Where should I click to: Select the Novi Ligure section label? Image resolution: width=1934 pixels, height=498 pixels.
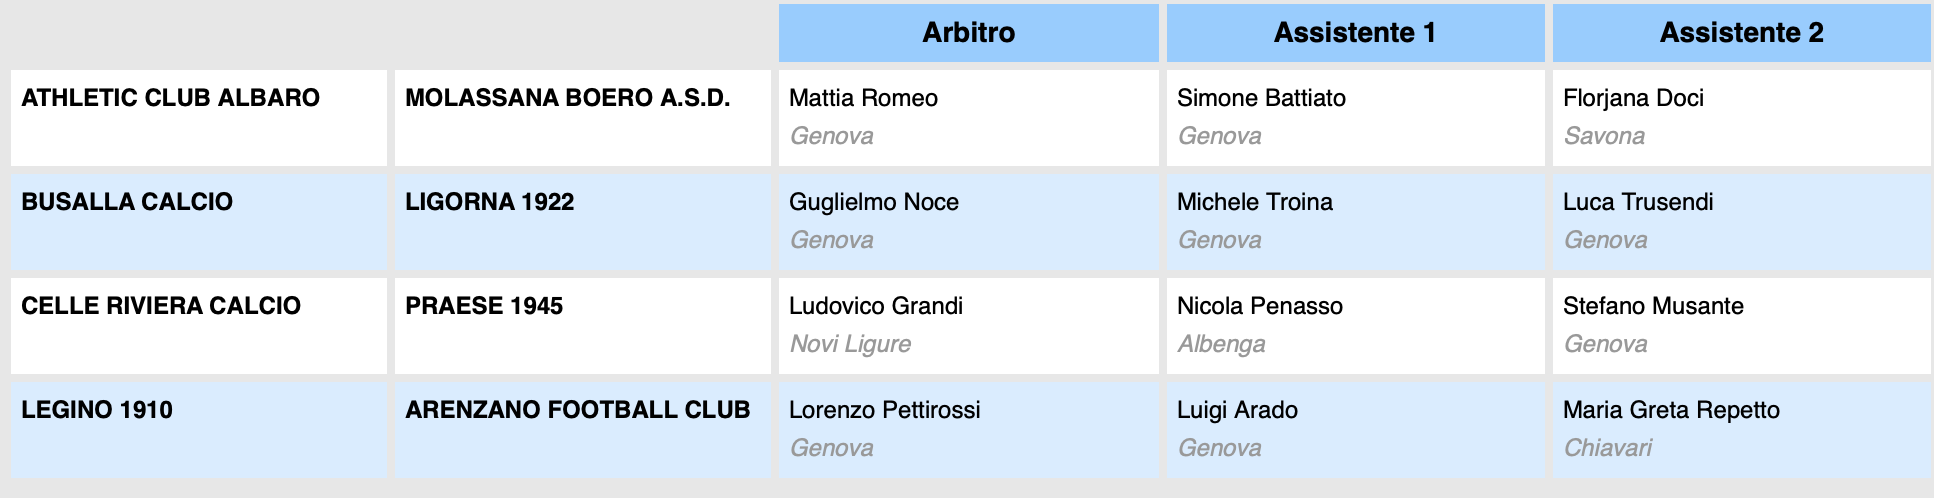pos(850,344)
